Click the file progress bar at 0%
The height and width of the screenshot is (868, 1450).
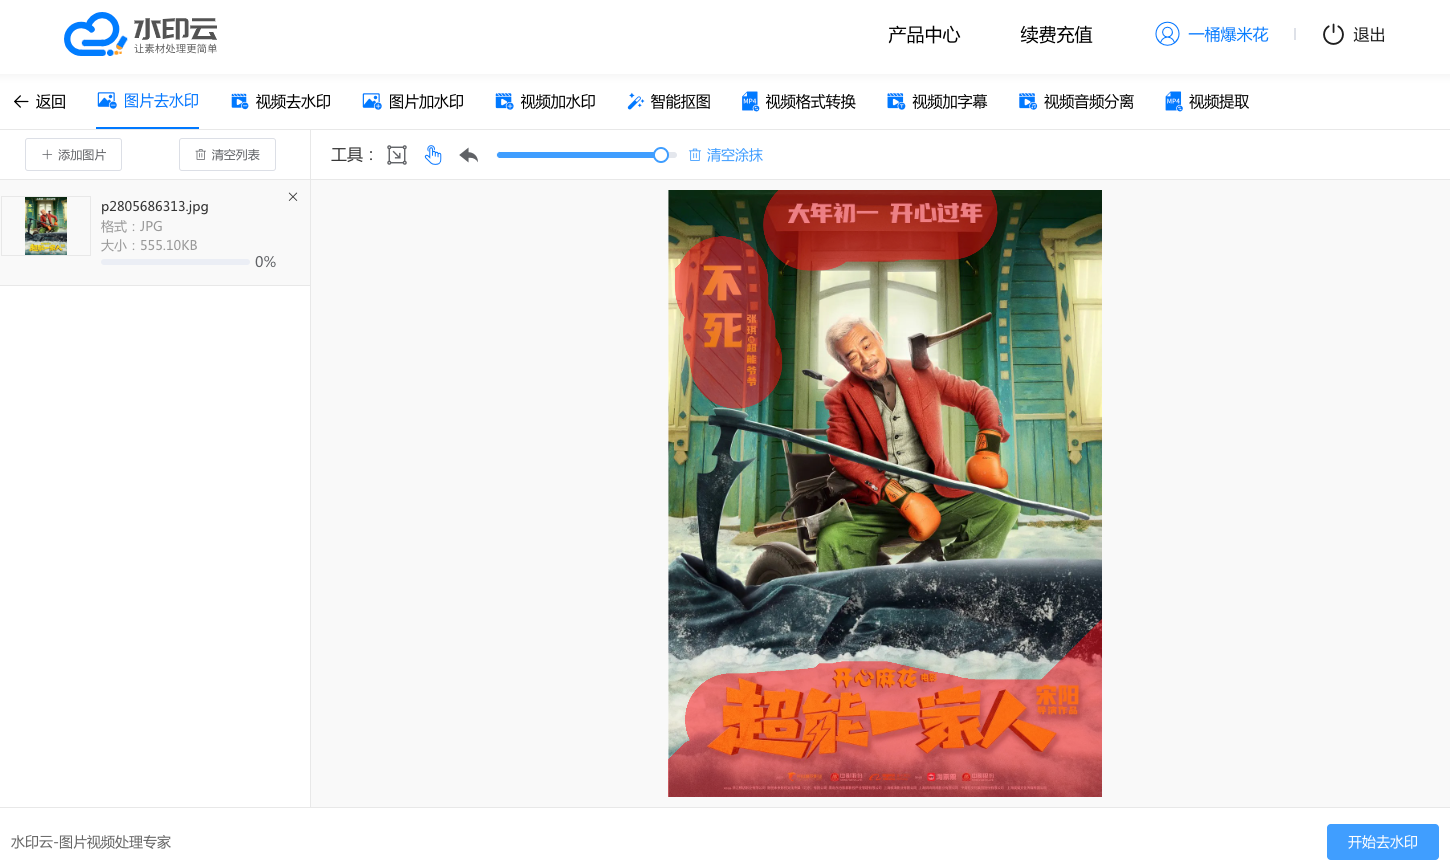175,262
